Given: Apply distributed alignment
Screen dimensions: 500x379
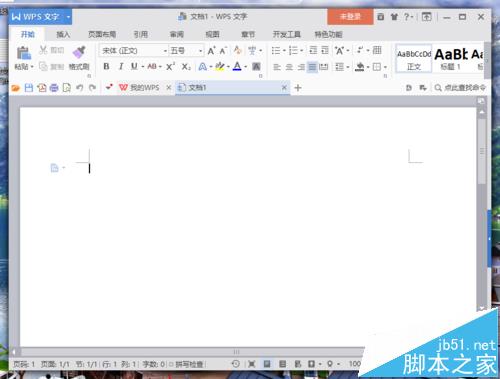Looking at the screenshot, I should point(324,67).
